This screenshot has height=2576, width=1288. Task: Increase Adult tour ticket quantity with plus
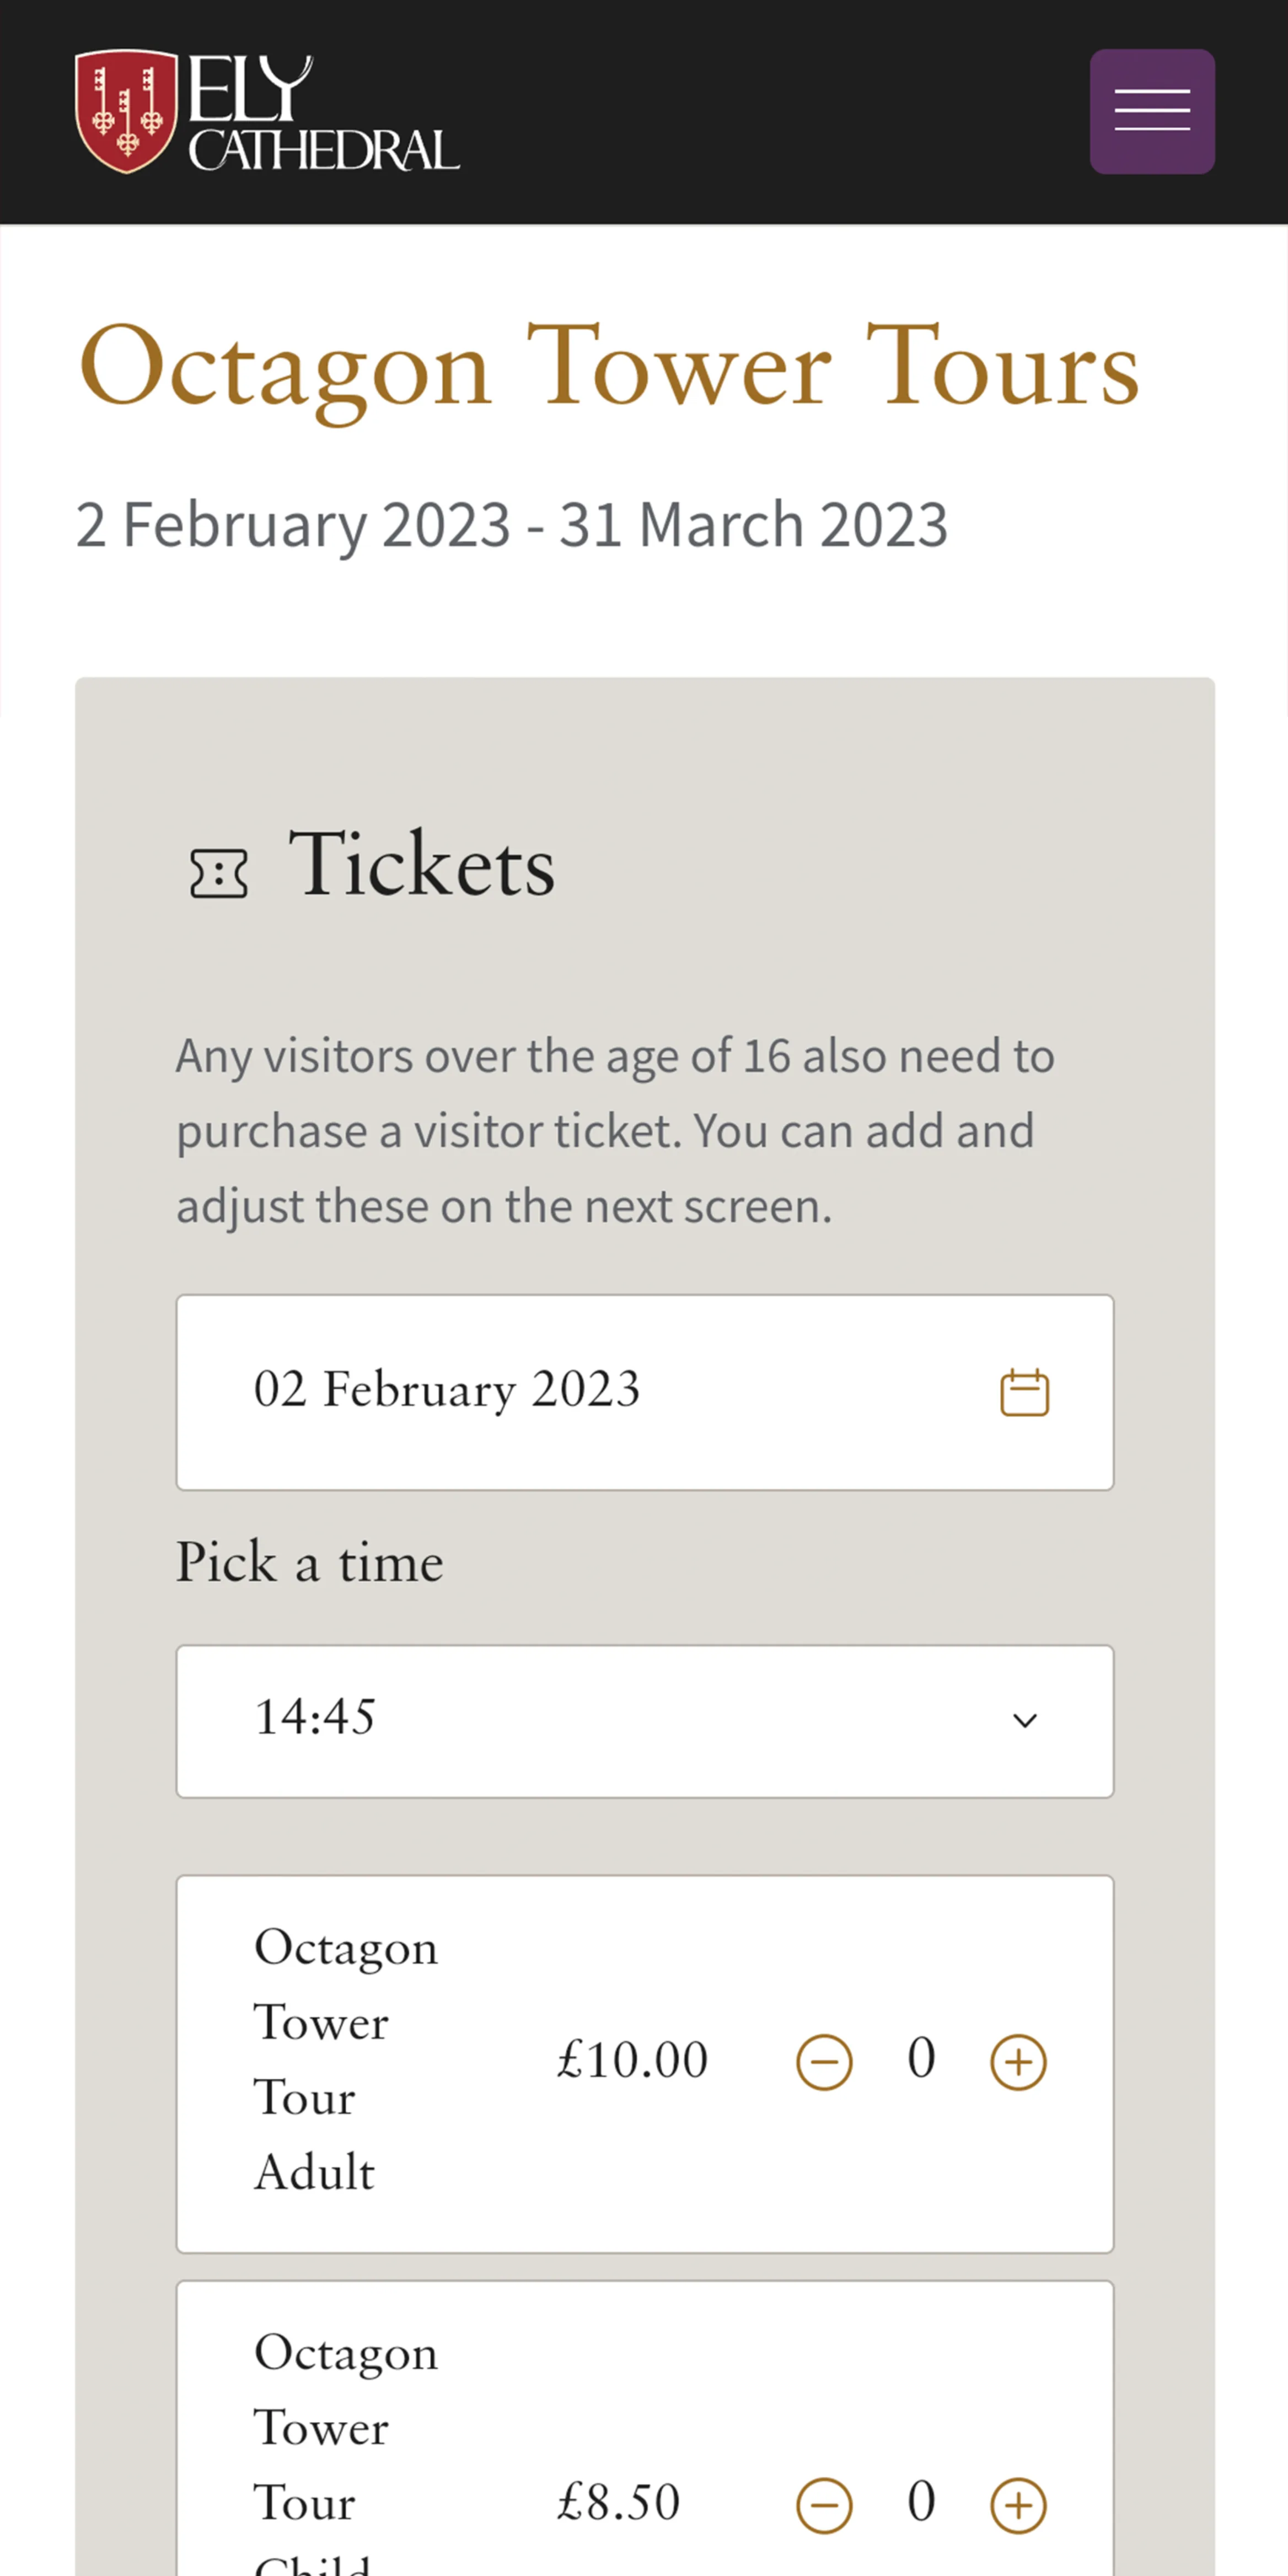(x=1017, y=2061)
